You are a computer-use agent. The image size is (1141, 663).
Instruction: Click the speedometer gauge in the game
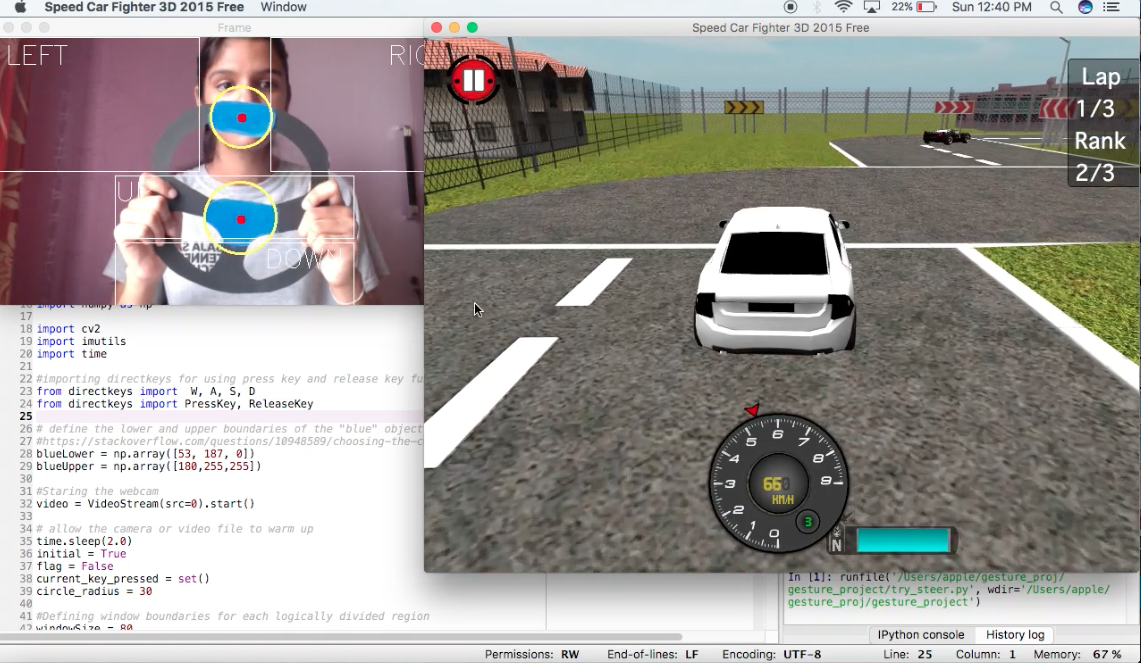(778, 483)
